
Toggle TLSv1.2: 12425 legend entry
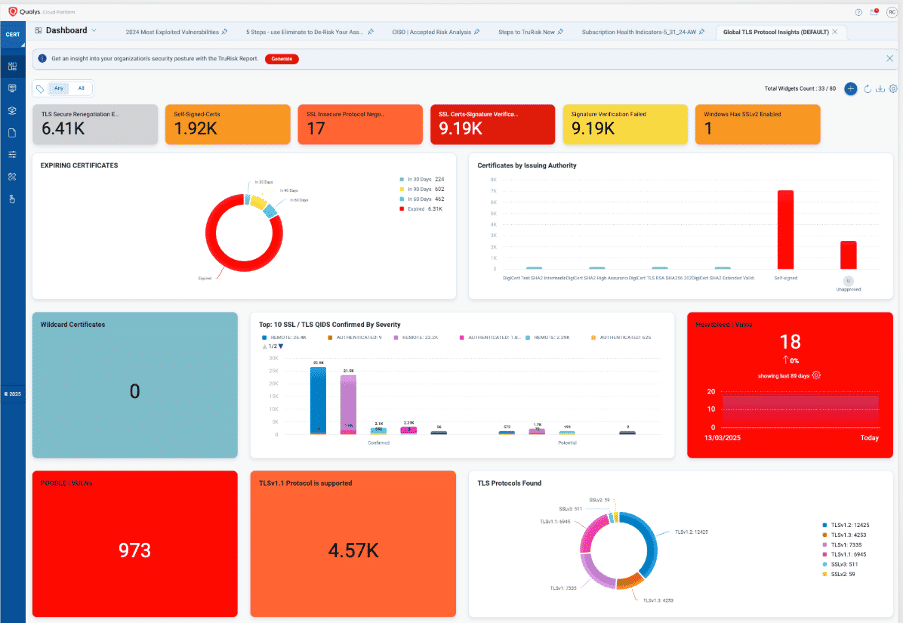click(846, 525)
